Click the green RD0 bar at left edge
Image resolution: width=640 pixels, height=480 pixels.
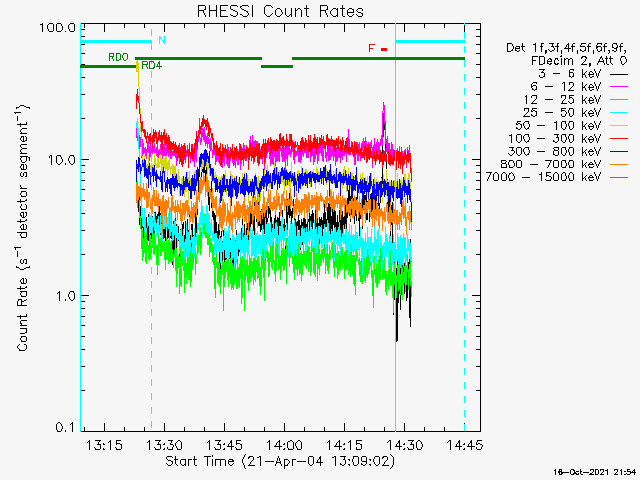pos(108,66)
